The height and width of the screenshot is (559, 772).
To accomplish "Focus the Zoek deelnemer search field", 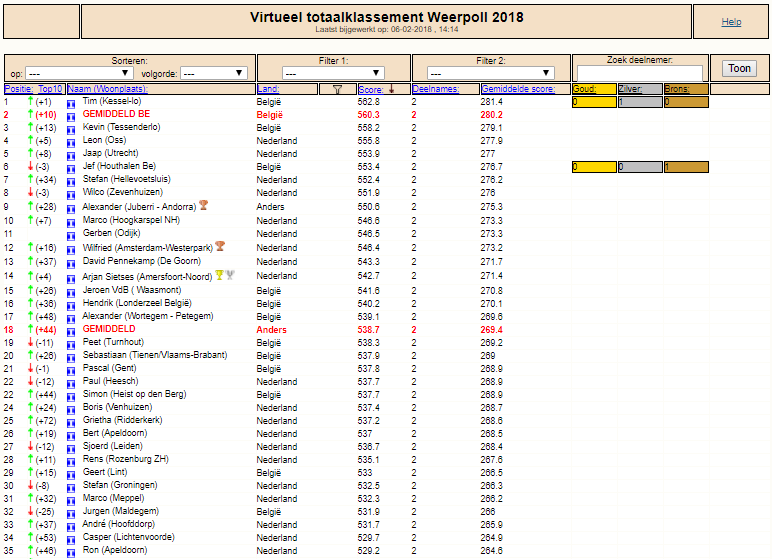I will pyautogui.click(x=640, y=73).
